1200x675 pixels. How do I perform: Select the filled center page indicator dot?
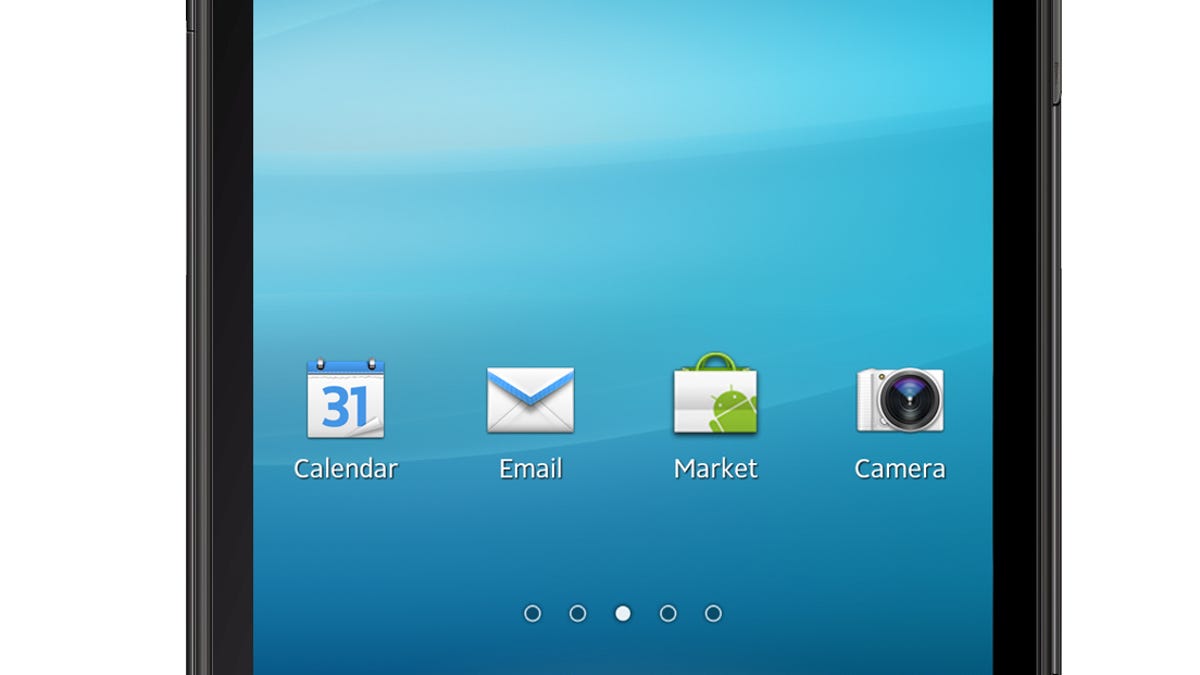pyautogui.click(x=623, y=613)
